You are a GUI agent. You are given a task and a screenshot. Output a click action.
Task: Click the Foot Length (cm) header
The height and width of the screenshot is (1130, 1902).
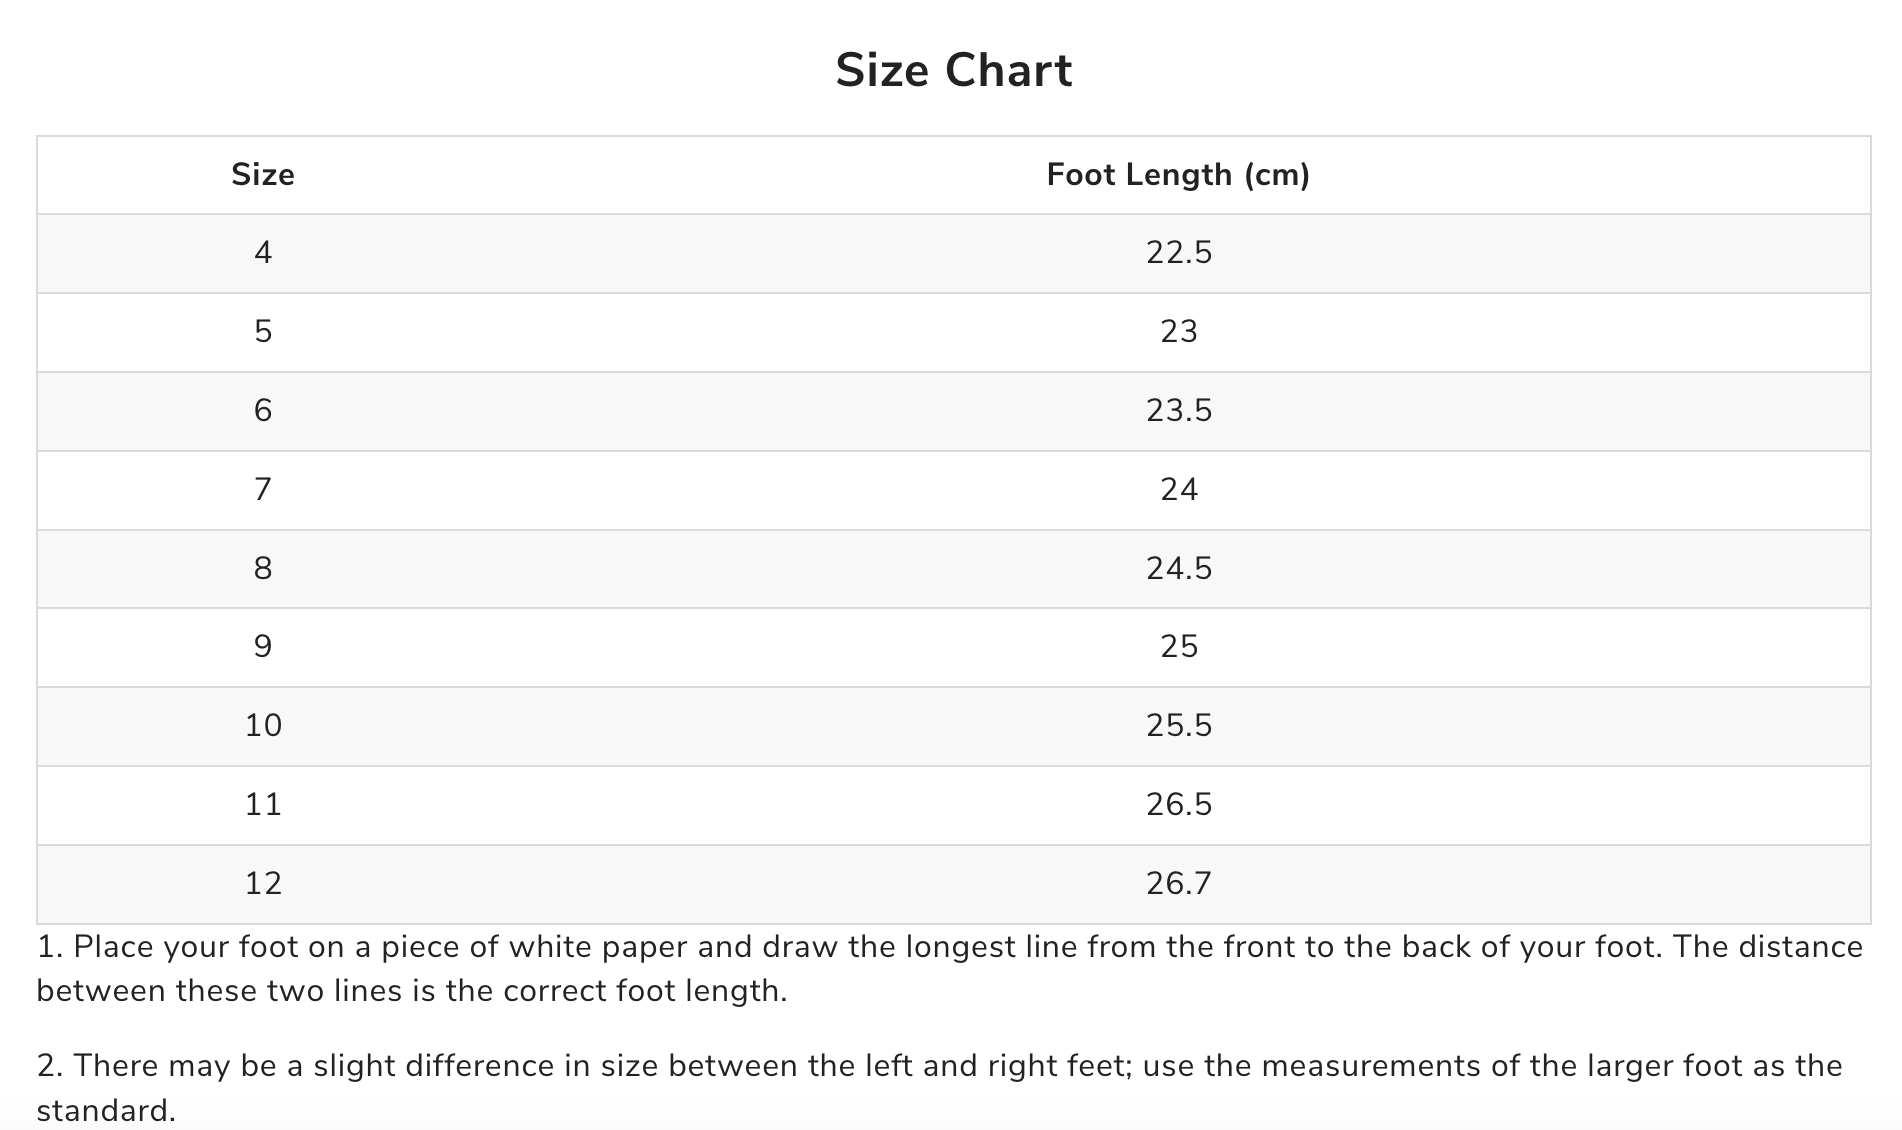coord(1178,175)
